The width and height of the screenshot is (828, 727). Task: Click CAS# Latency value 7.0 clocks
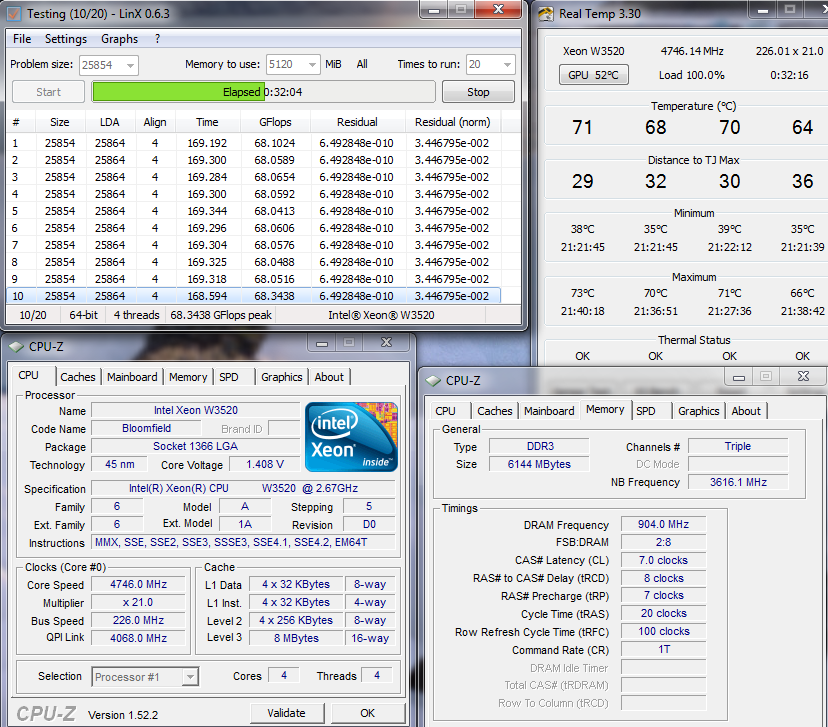point(663,560)
